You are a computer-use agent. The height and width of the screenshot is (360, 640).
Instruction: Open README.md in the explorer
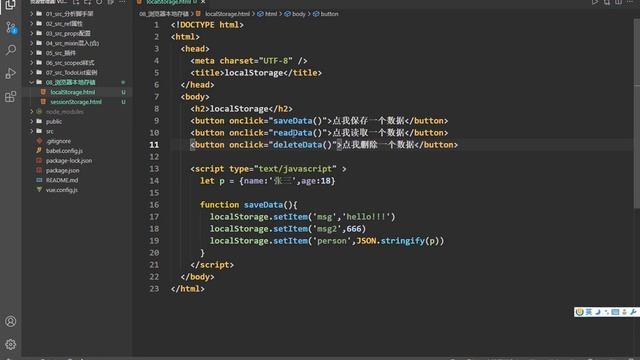(x=62, y=180)
